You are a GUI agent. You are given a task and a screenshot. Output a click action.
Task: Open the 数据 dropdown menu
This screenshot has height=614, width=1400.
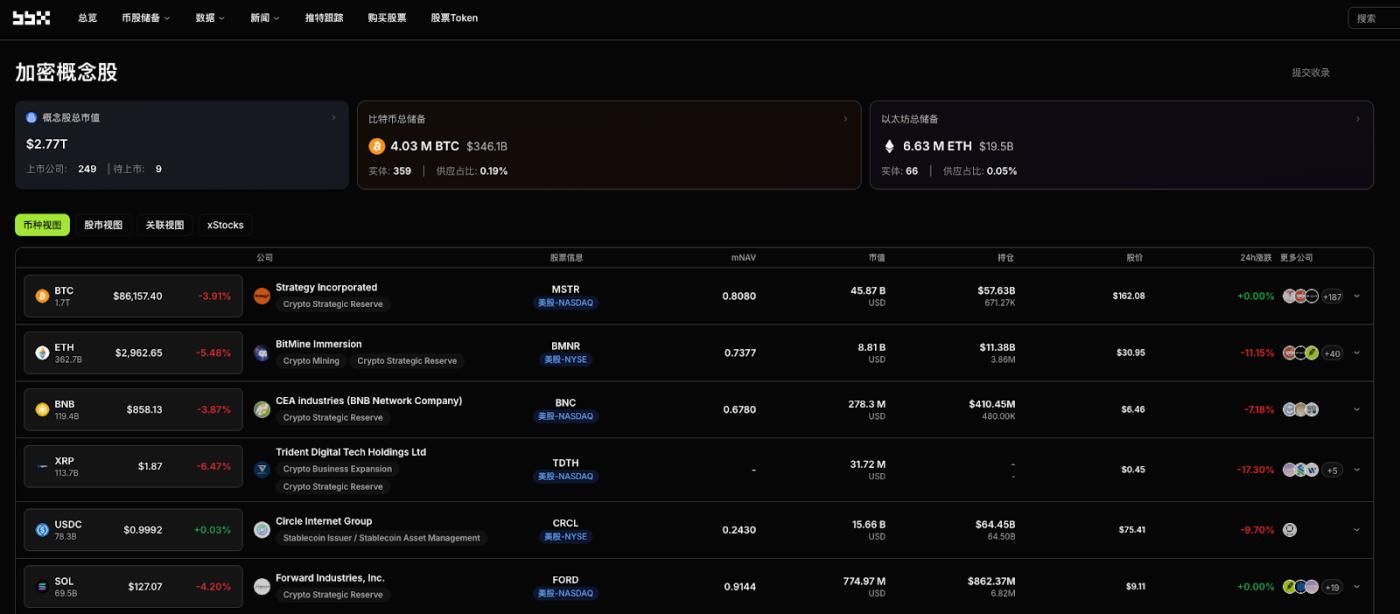click(x=210, y=18)
